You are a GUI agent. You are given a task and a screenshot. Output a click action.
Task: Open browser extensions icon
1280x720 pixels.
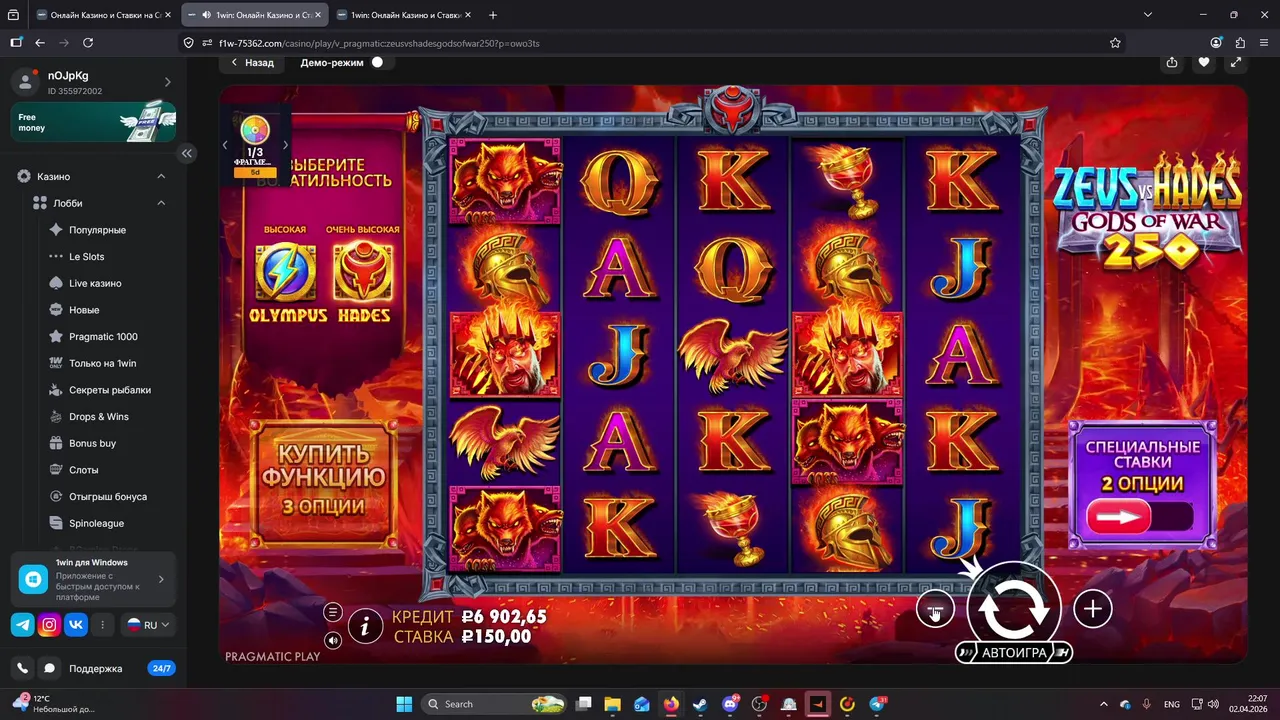tap(1240, 43)
